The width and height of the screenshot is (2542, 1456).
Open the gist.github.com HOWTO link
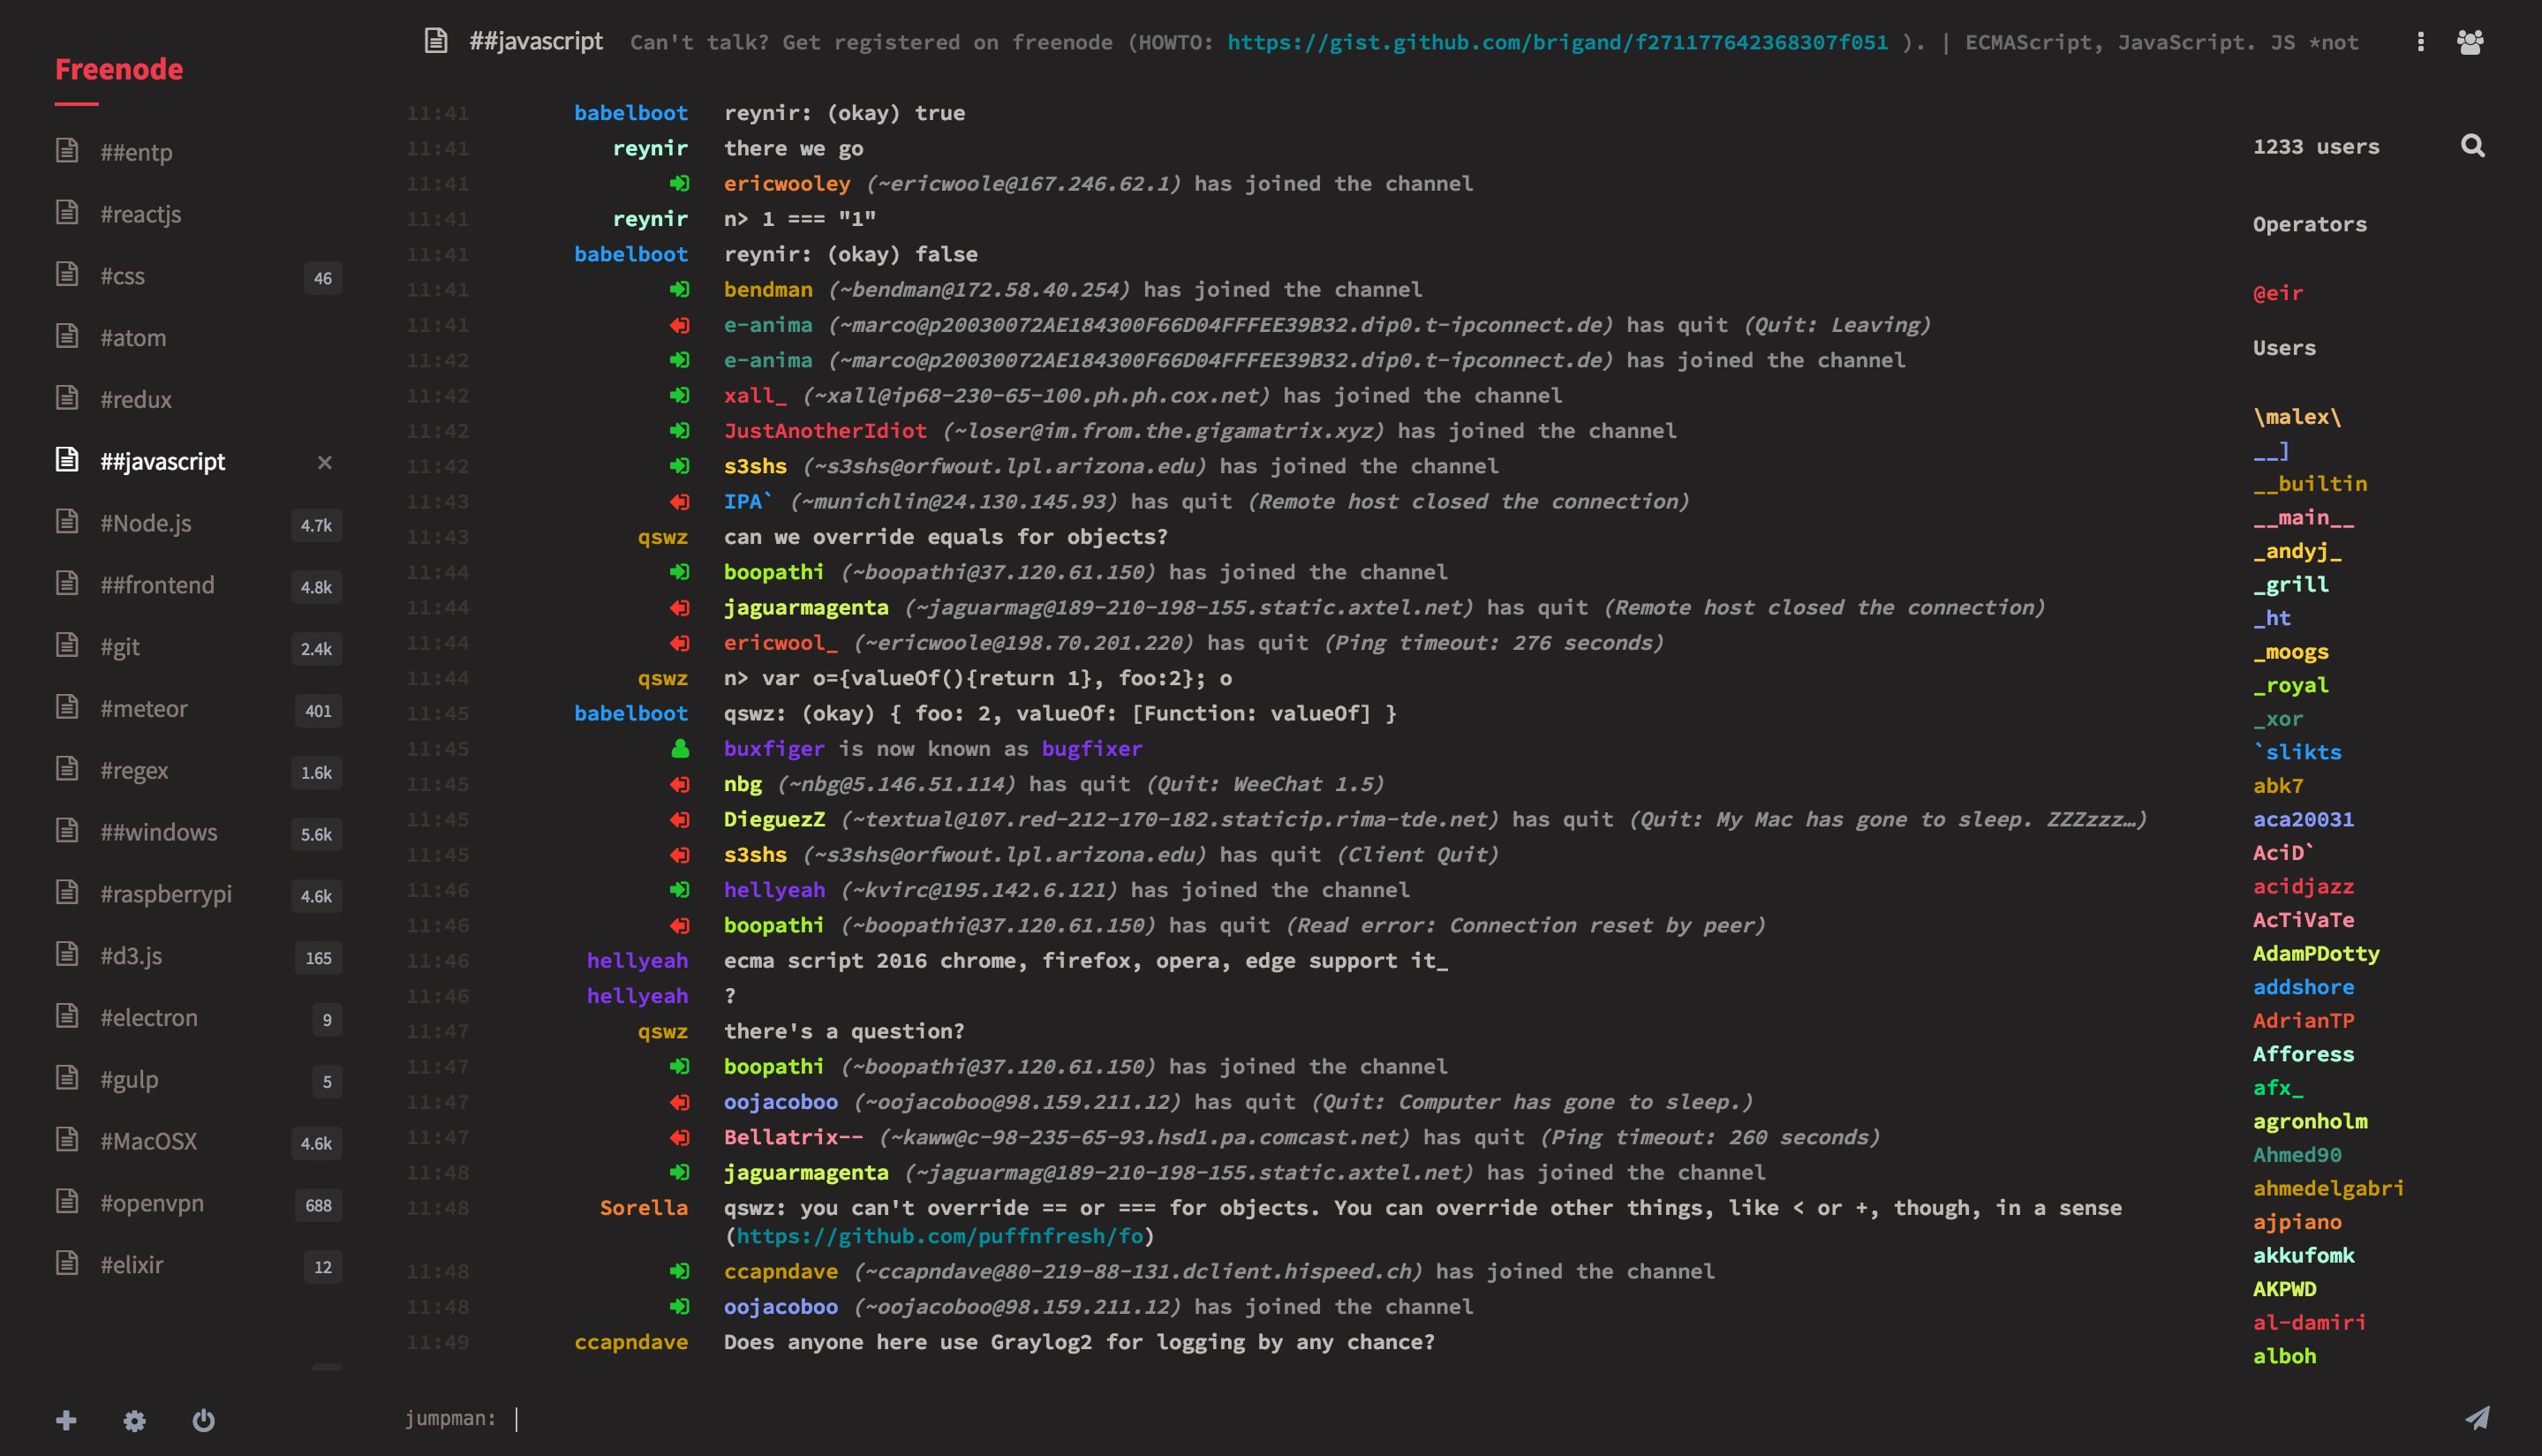pos(1557,42)
